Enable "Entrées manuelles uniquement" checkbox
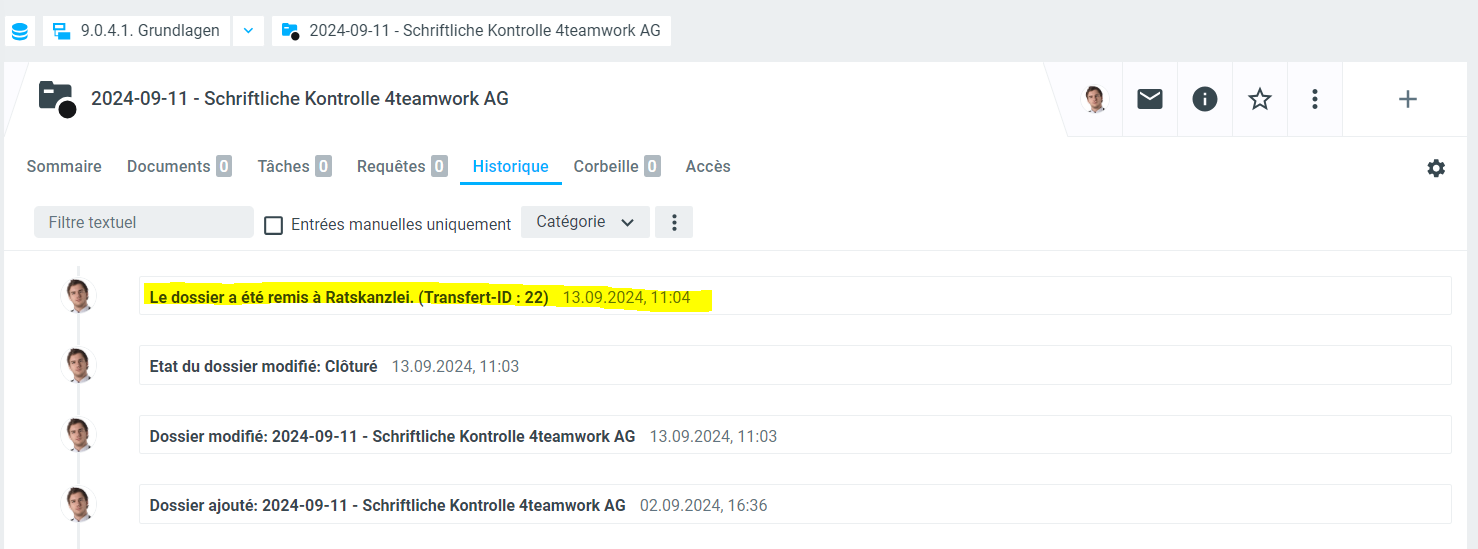Viewport: 1478px width, 549px height. point(273,225)
